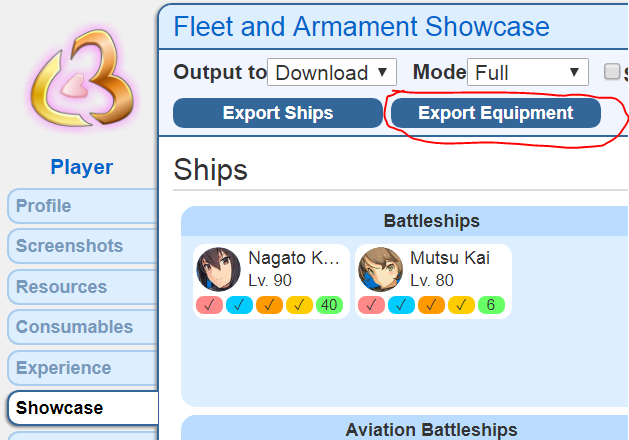Image resolution: width=629 pixels, height=440 pixels.
Task: Click the Export Ships button
Action: (x=278, y=113)
